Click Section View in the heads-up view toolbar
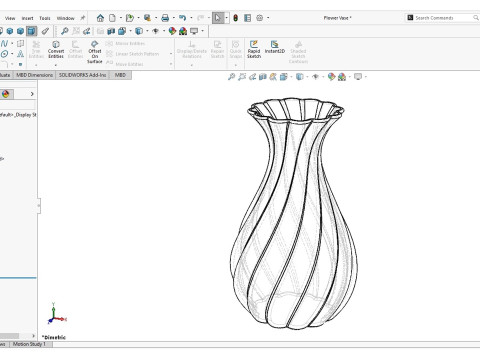Image resolution: width=480 pixels, height=360 pixels. 263,77
